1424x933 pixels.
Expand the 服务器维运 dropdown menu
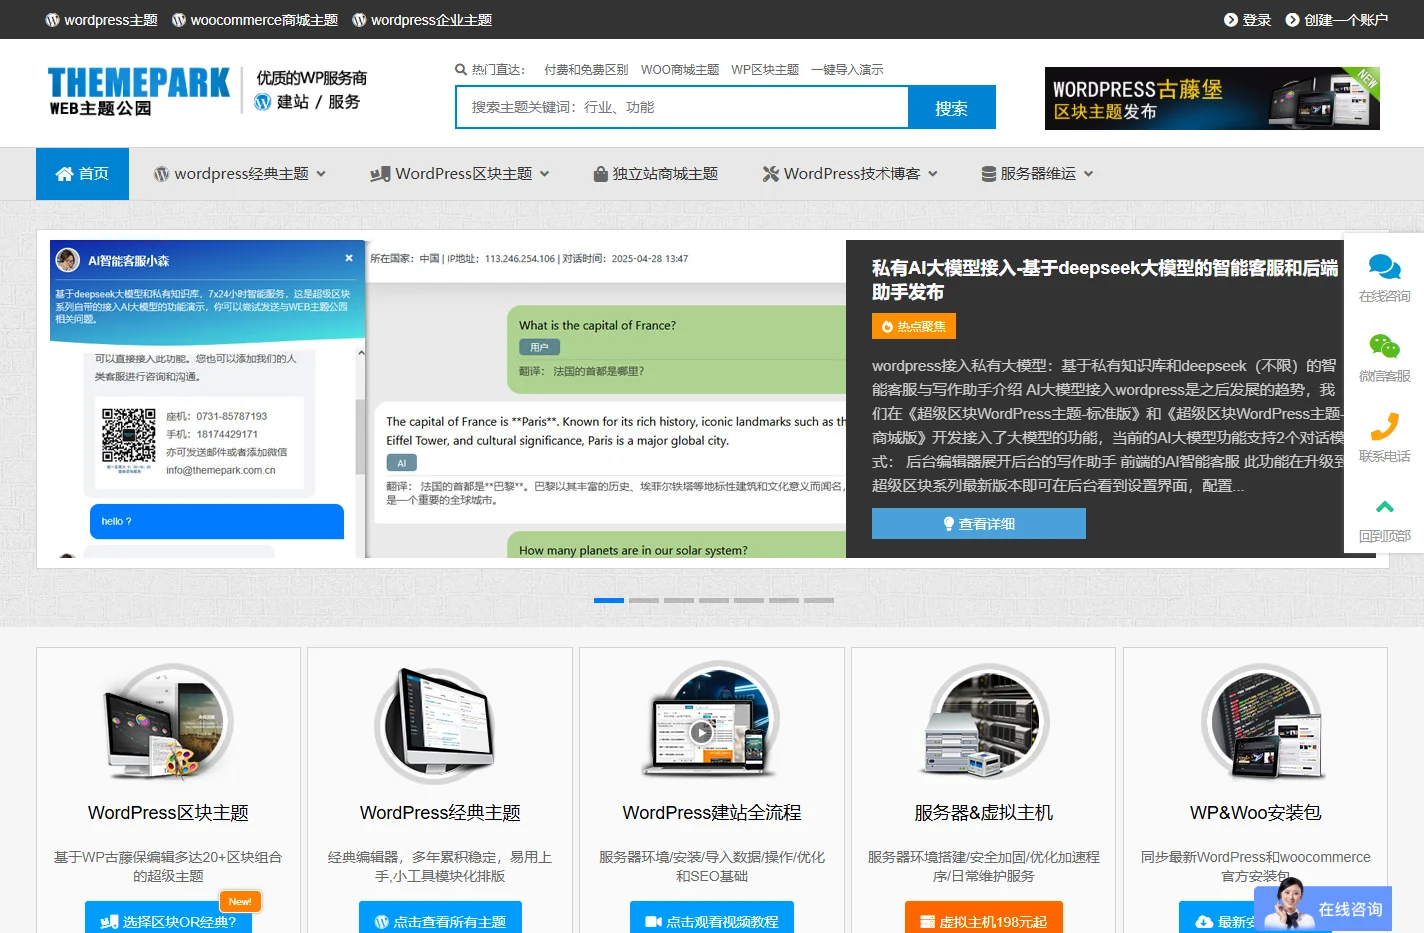[1089, 174]
